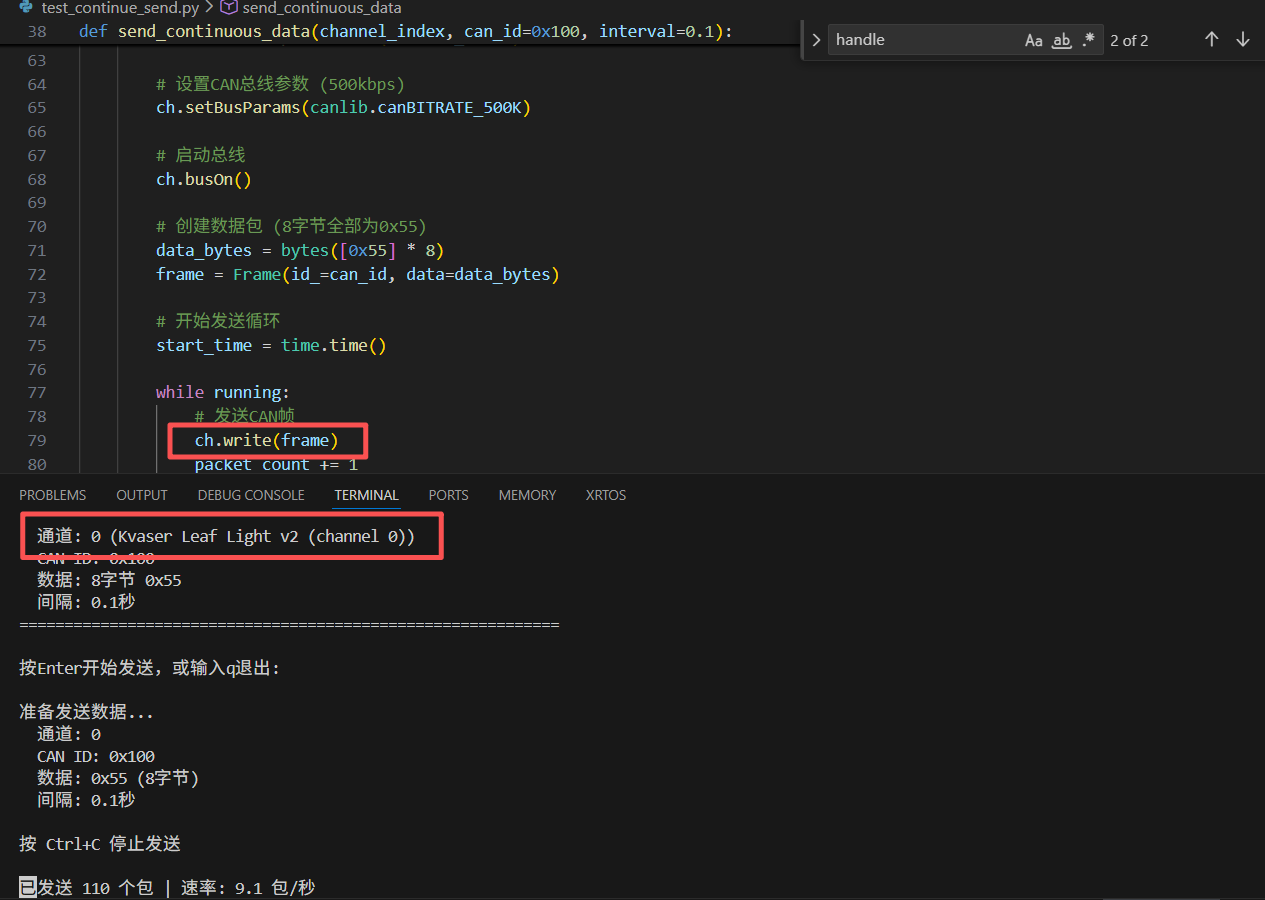Image resolution: width=1265 pixels, height=900 pixels.
Task: Enable Use Regular Expression search
Action: point(1088,40)
